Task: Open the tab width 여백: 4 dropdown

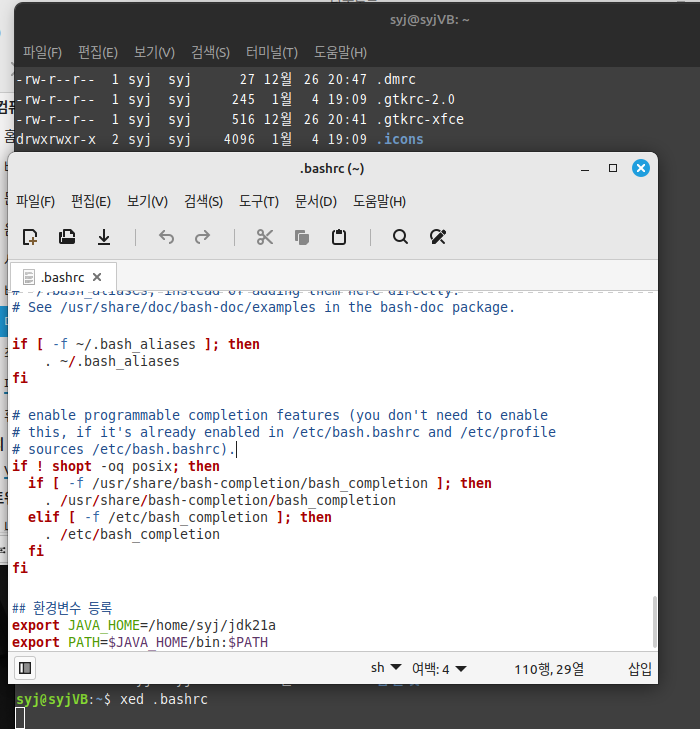Action: pos(439,669)
